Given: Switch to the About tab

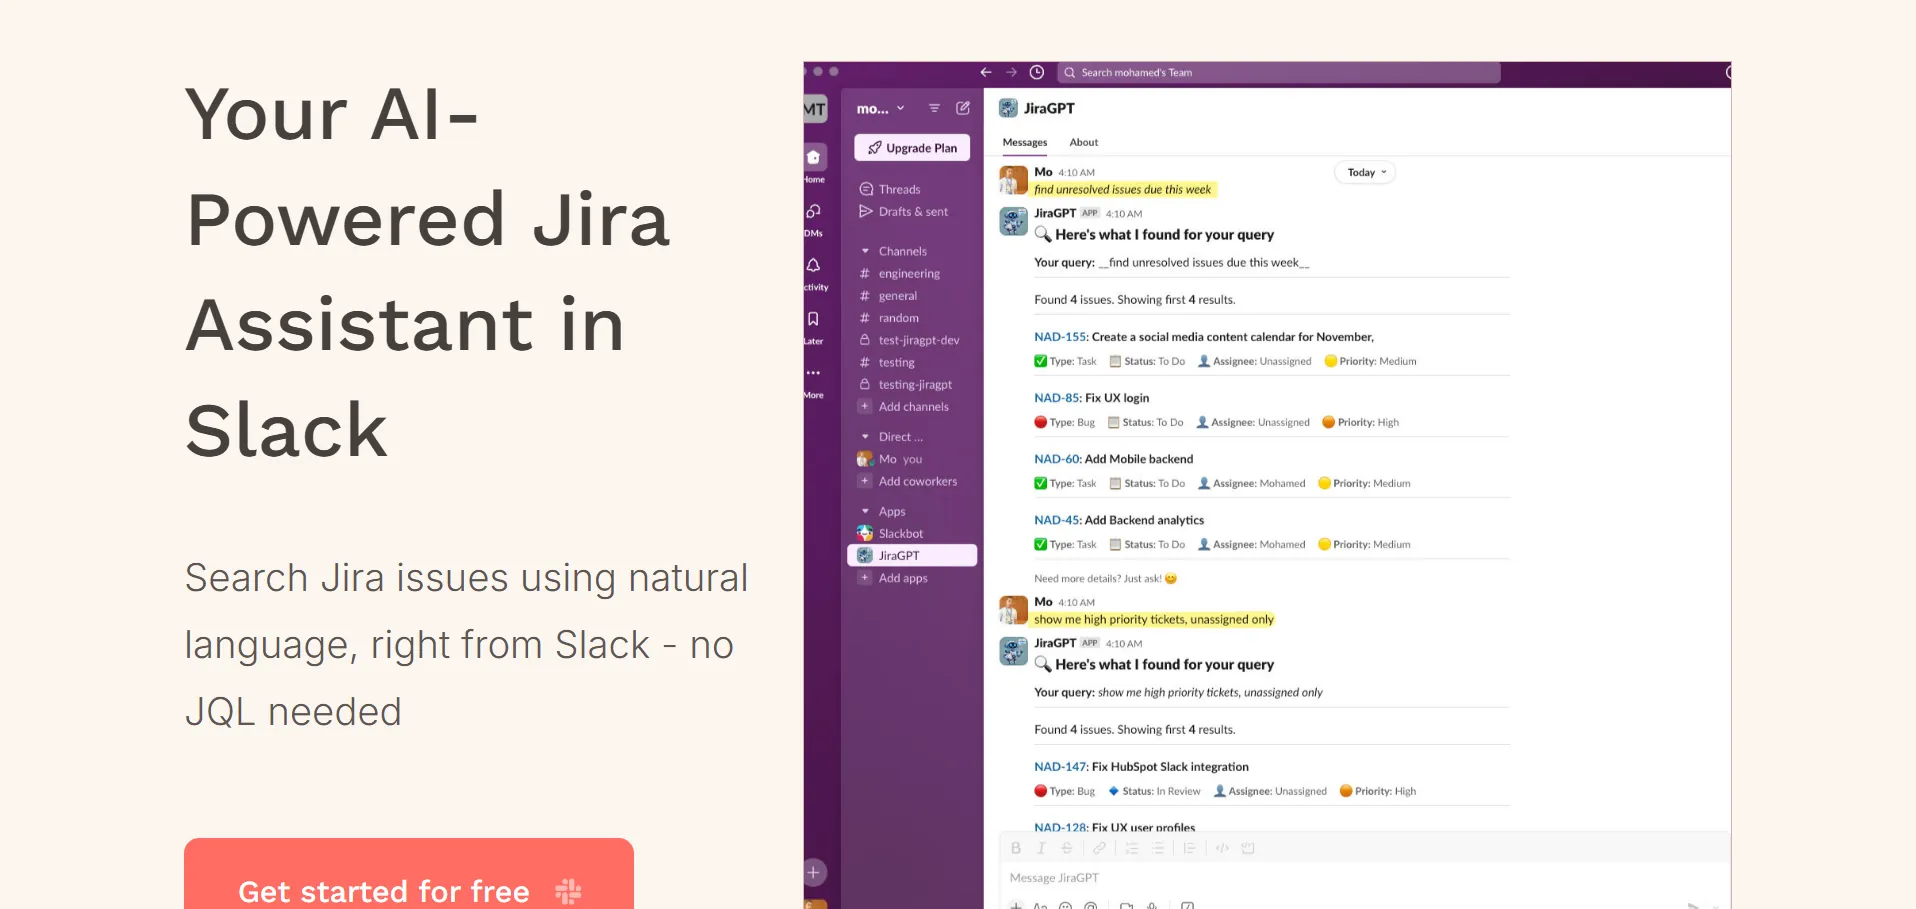Looking at the screenshot, I should [x=1083, y=142].
